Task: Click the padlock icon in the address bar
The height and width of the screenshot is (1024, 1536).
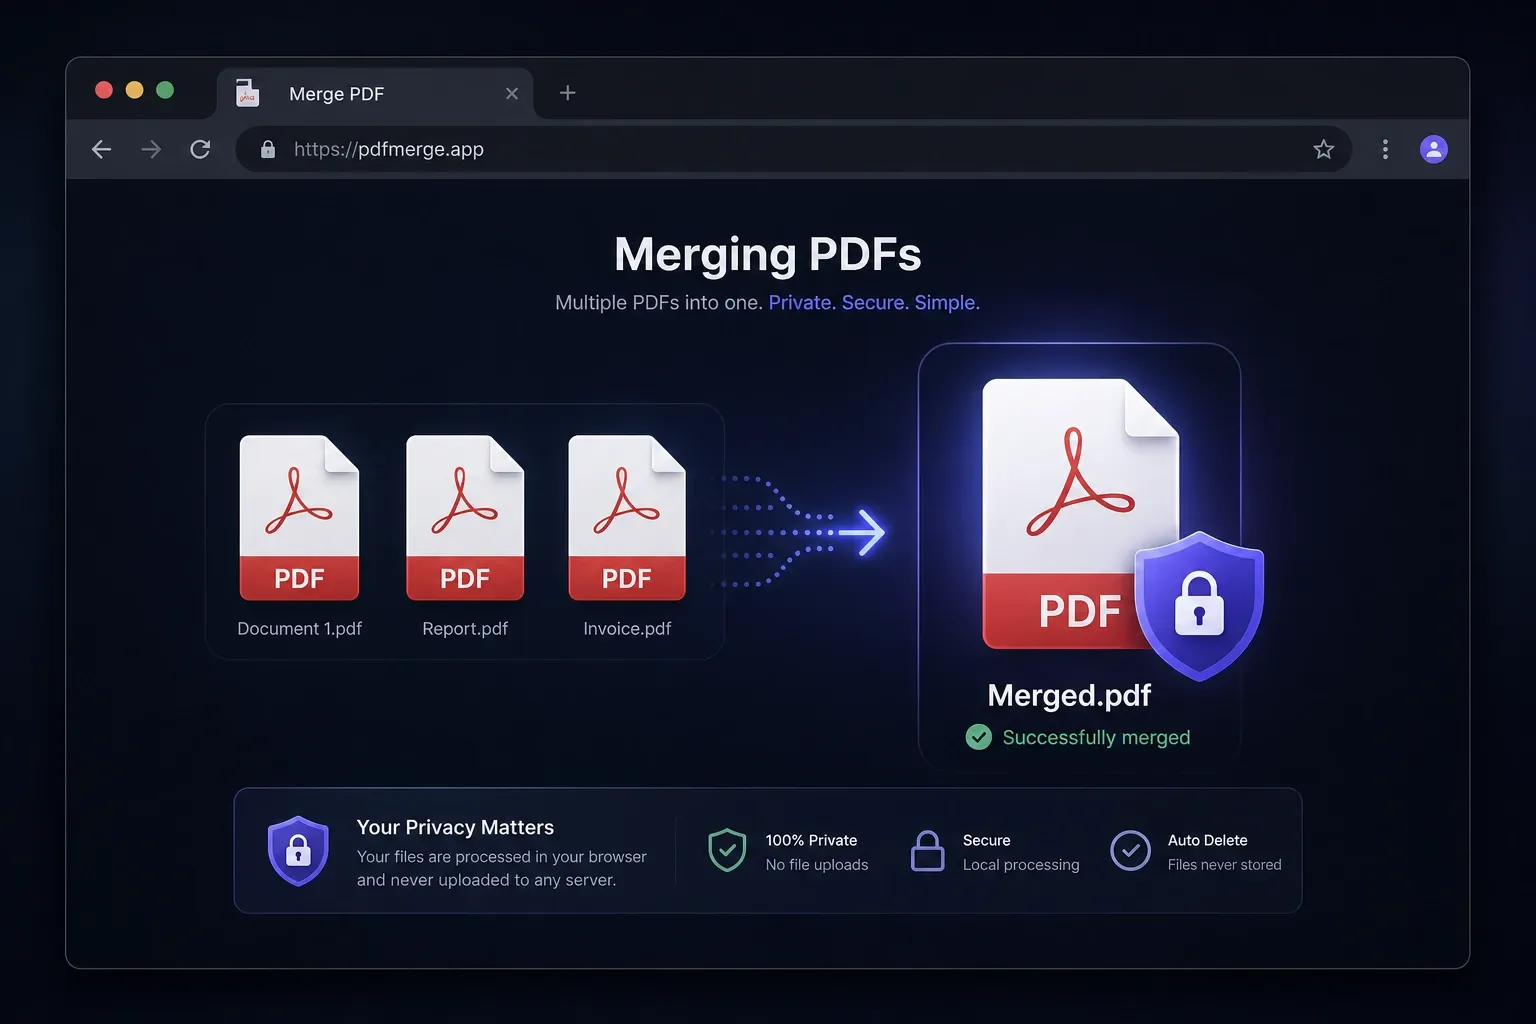Action: pos(268,149)
